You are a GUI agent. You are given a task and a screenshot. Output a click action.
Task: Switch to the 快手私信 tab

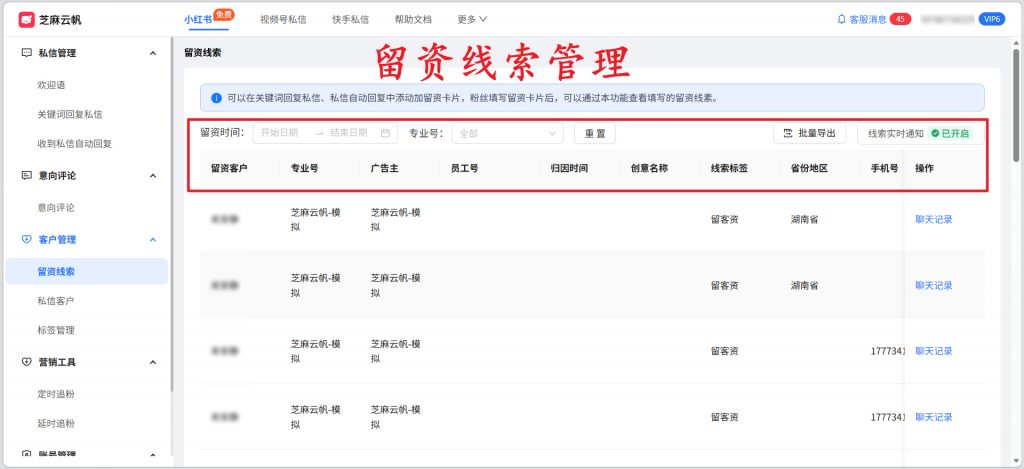point(350,20)
